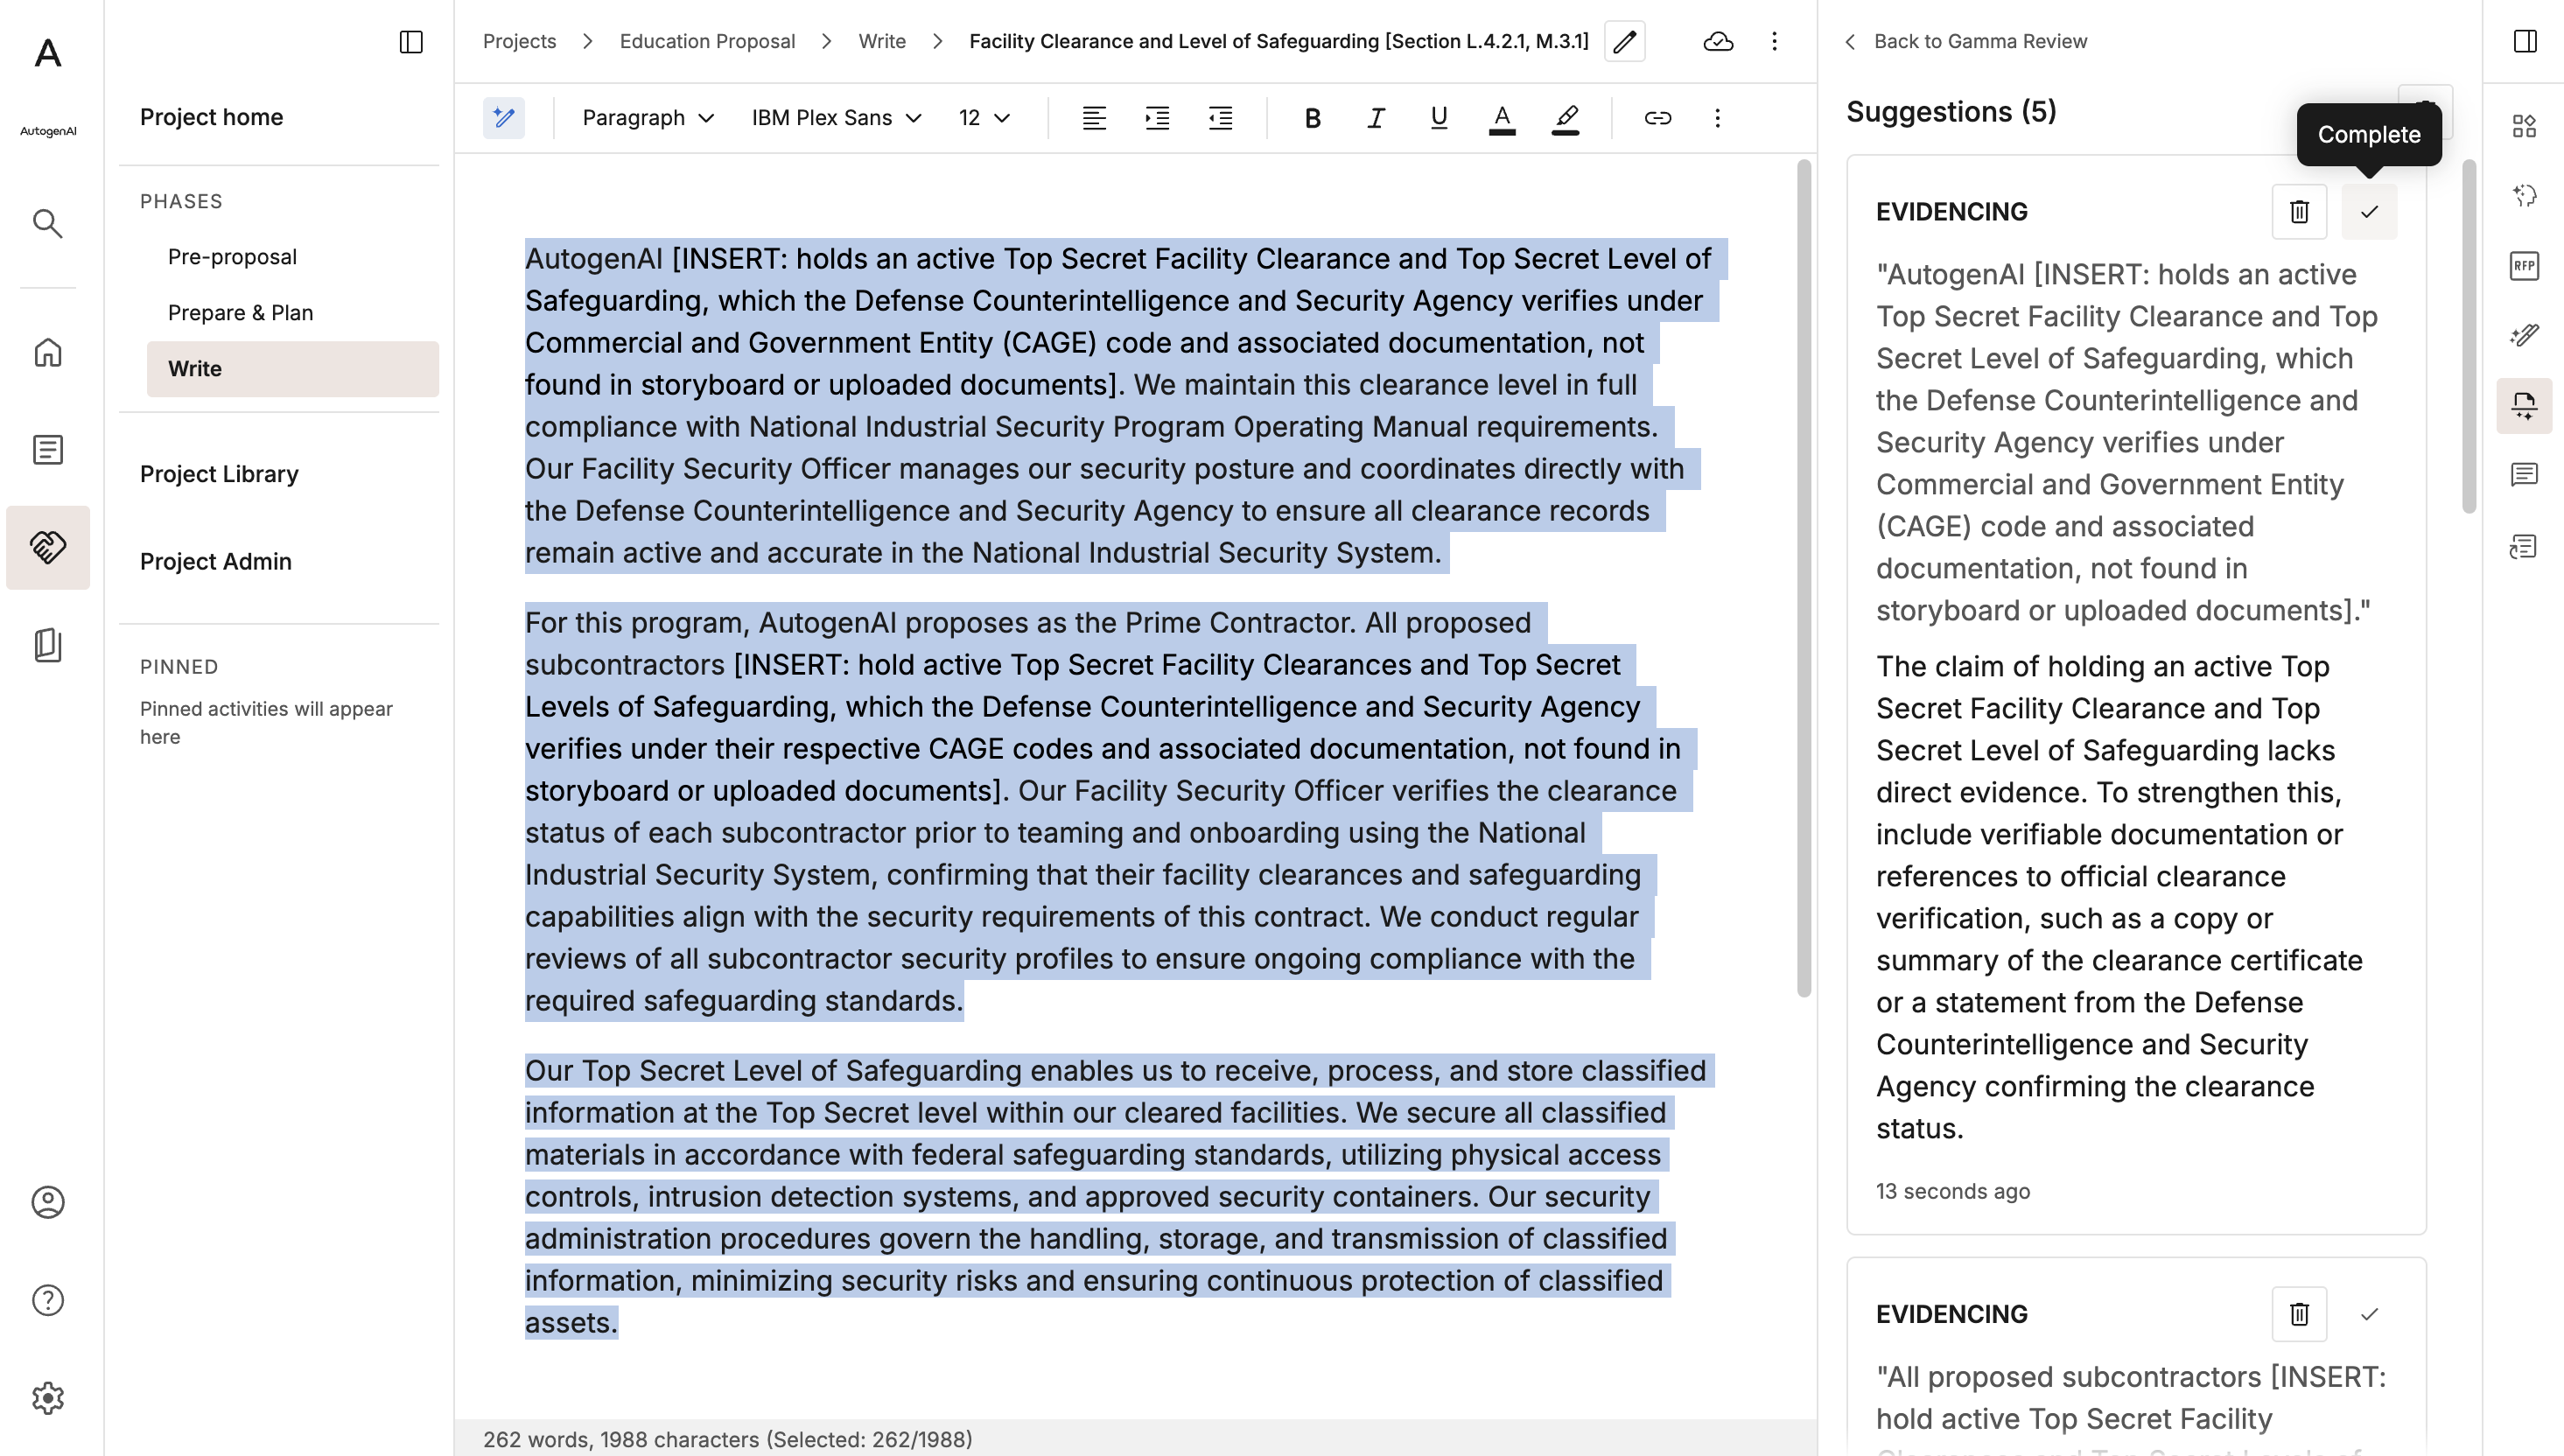Screen dimensions: 2564x1456
Task: Open the toolbar's more options menu
Action: click(x=1718, y=118)
